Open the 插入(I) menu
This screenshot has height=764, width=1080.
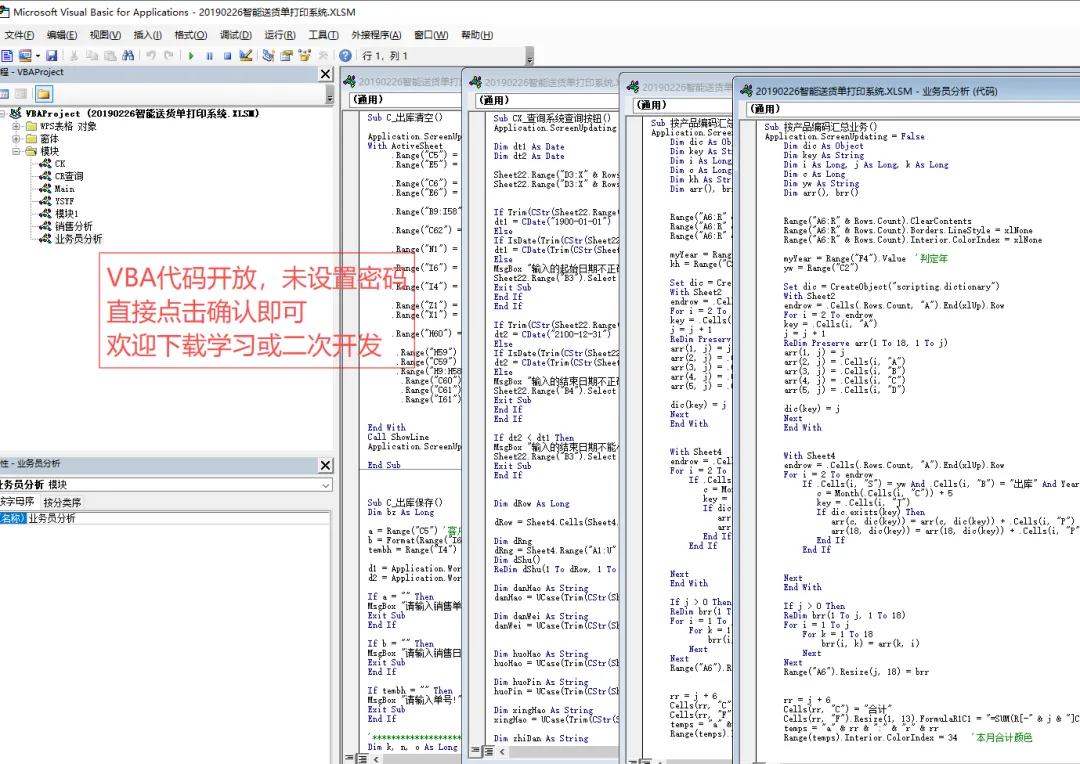coord(147,35)
